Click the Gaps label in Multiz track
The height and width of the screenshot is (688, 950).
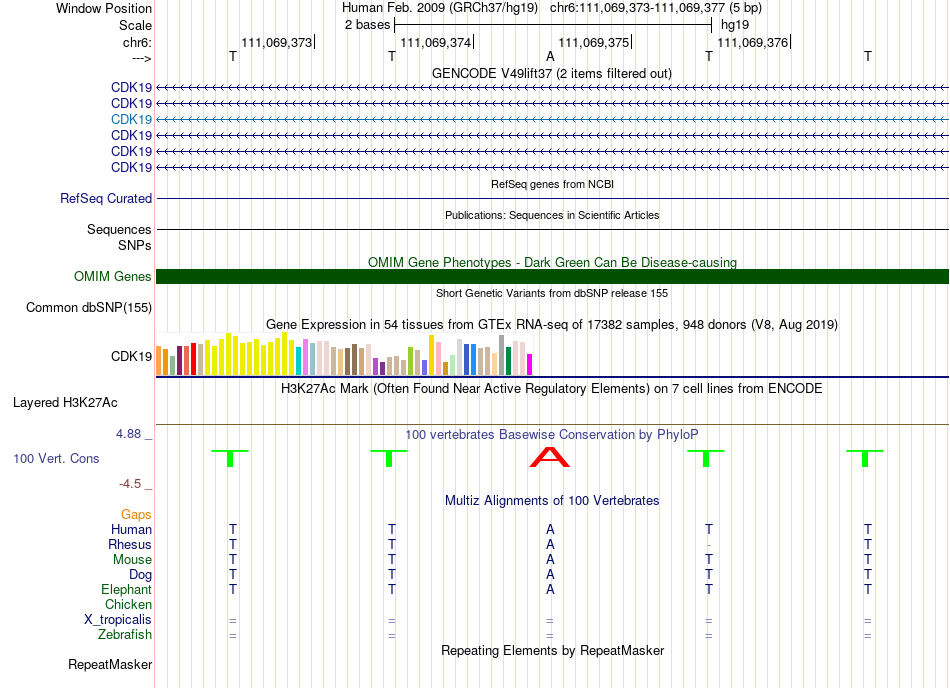point(136,514)
